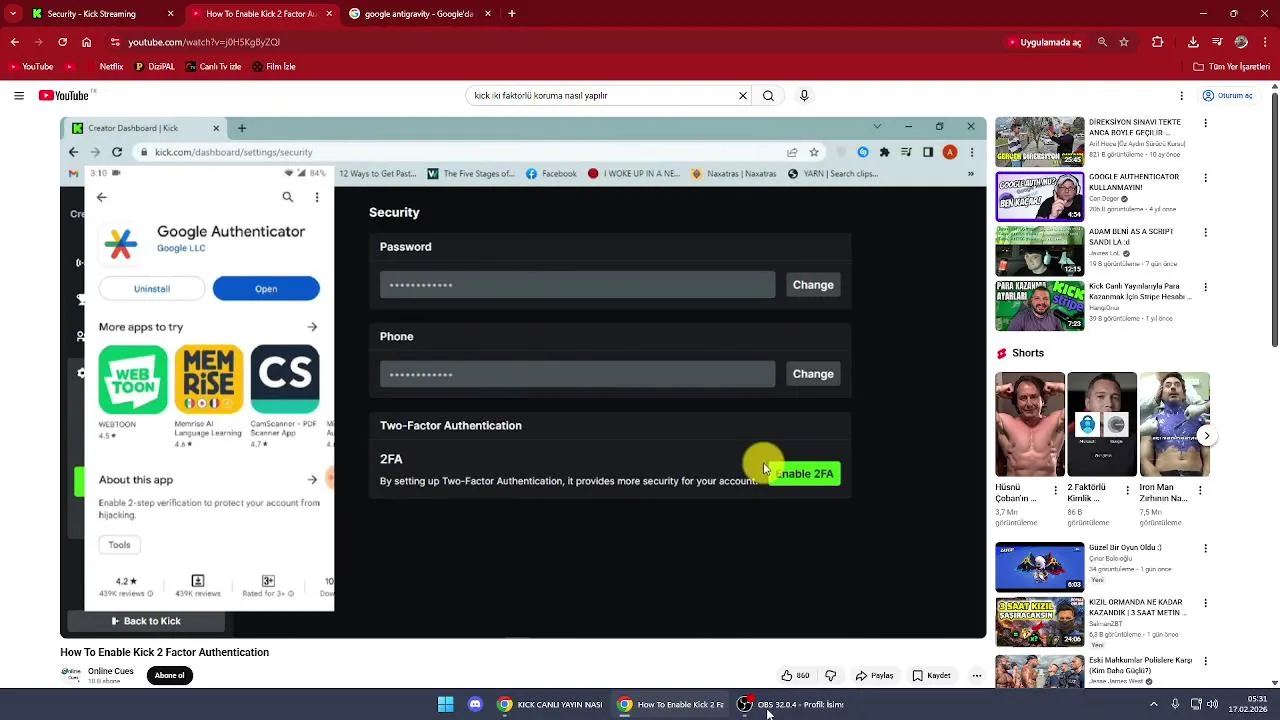Open options for Google Authenticator Kullanmayın video

tap(1205, 178)
